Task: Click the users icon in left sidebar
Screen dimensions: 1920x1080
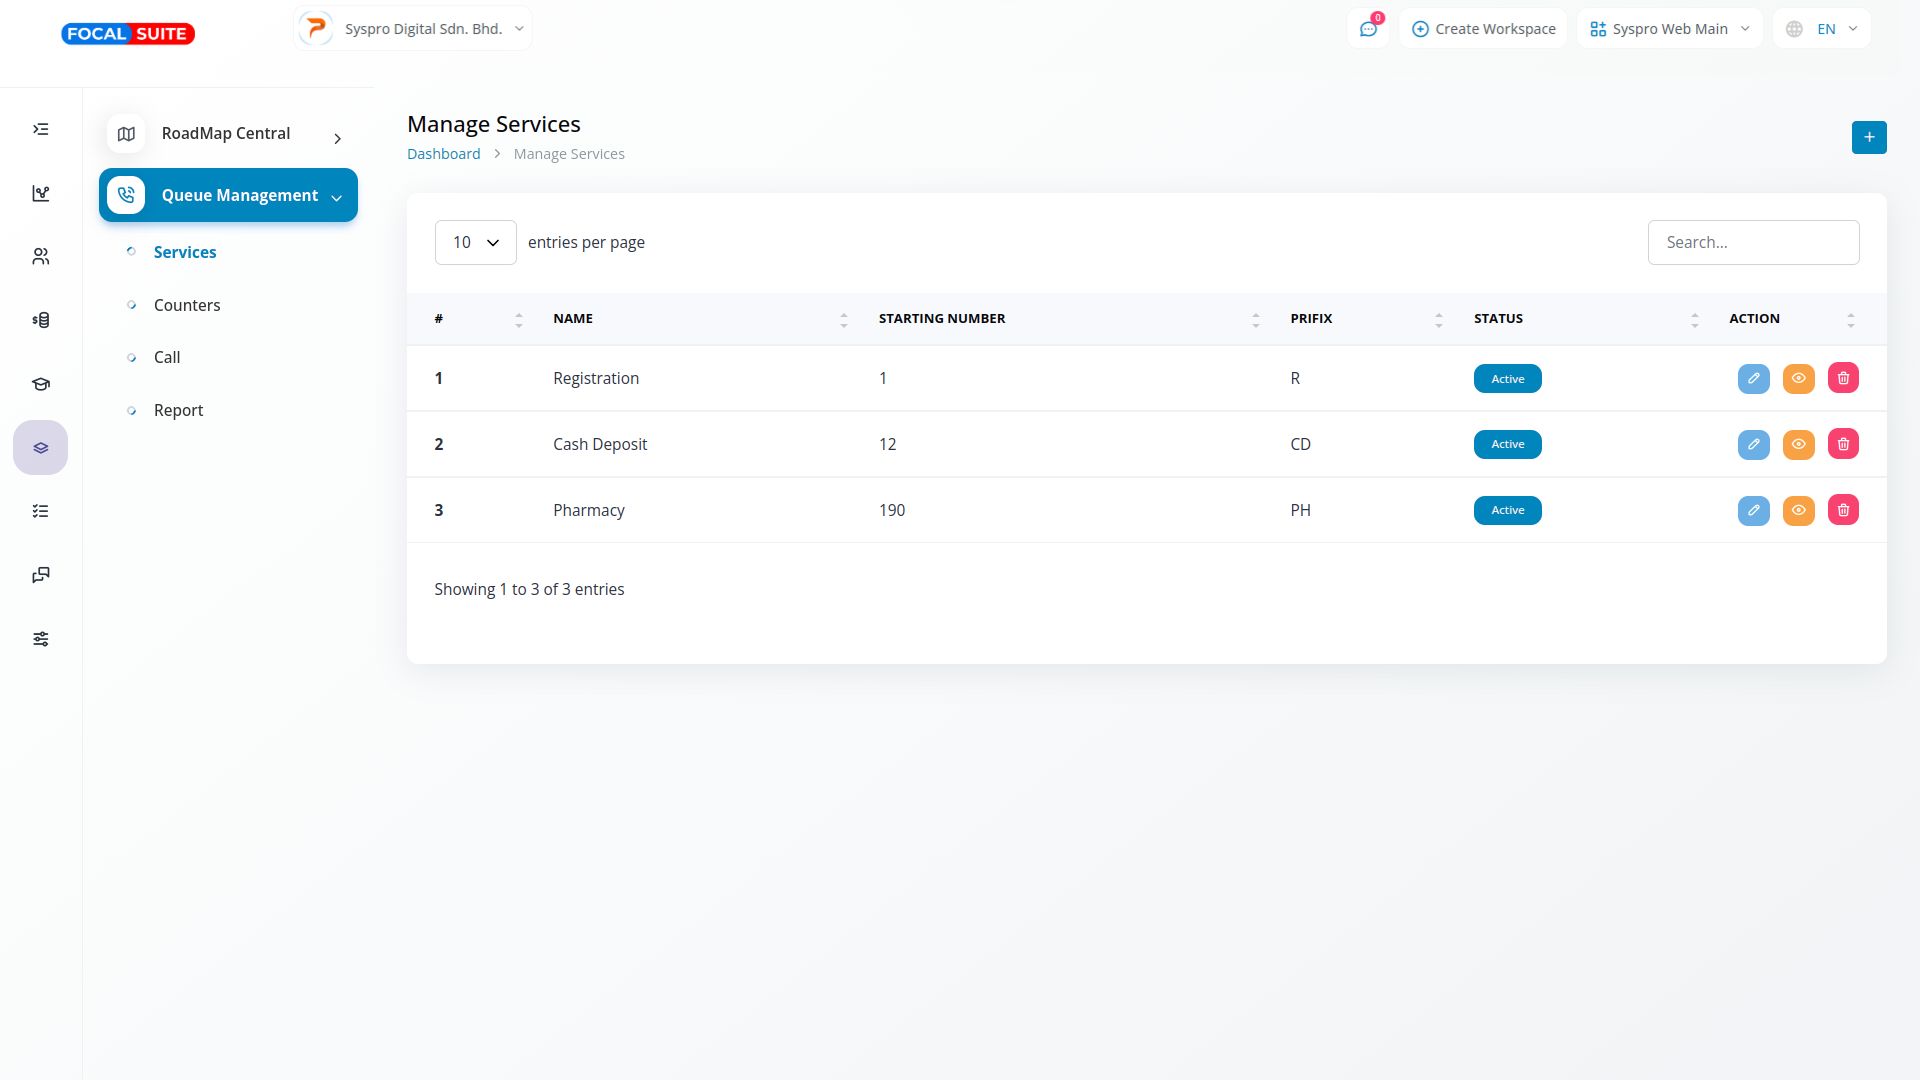Action: pyautogui.click(x=41, y=257)
